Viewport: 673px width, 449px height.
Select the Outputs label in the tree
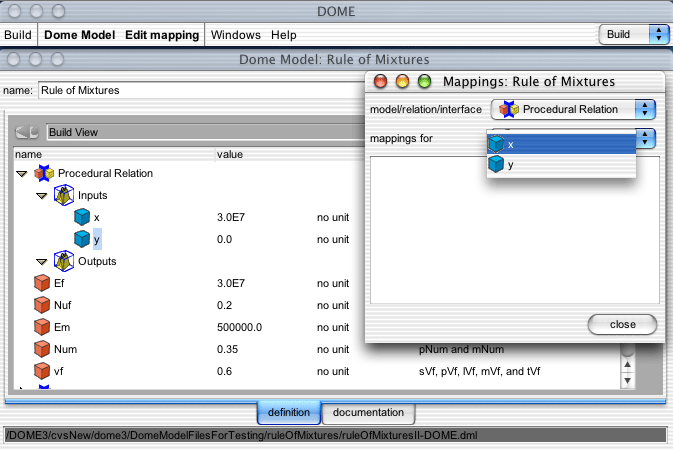[x=97, y=261]
